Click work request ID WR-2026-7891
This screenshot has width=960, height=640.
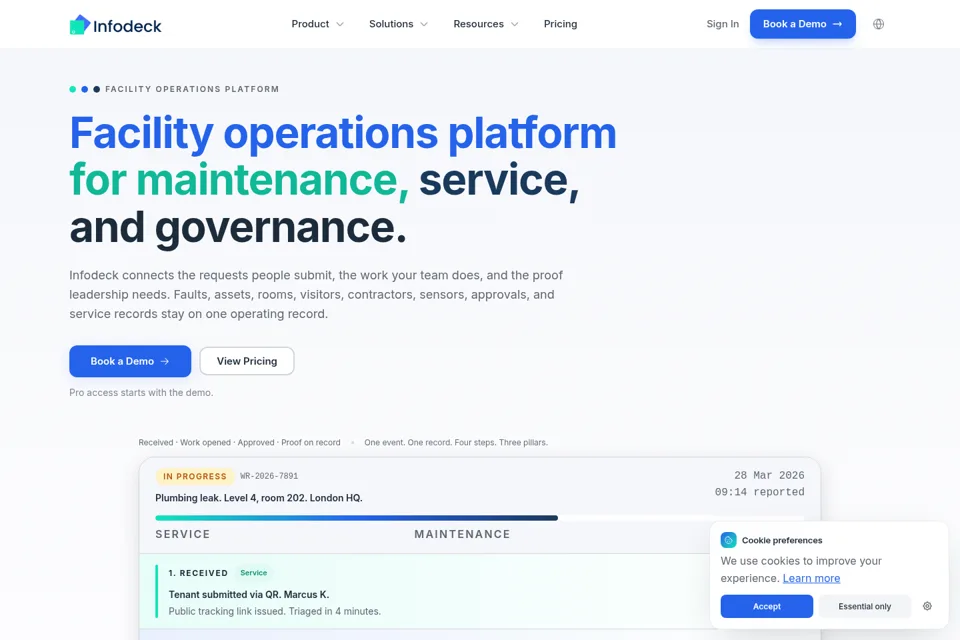tap(269, 476)
